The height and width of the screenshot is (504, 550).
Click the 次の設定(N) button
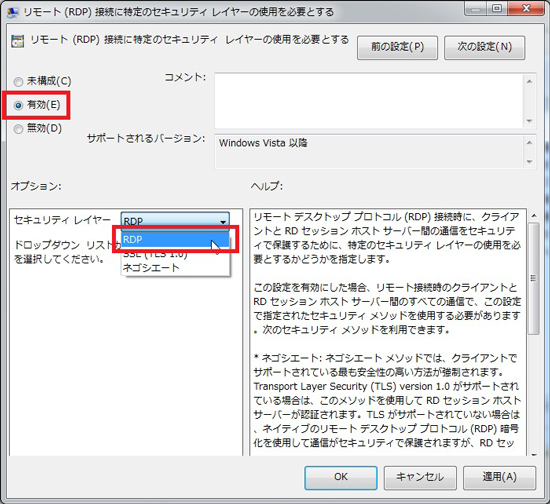484,47
